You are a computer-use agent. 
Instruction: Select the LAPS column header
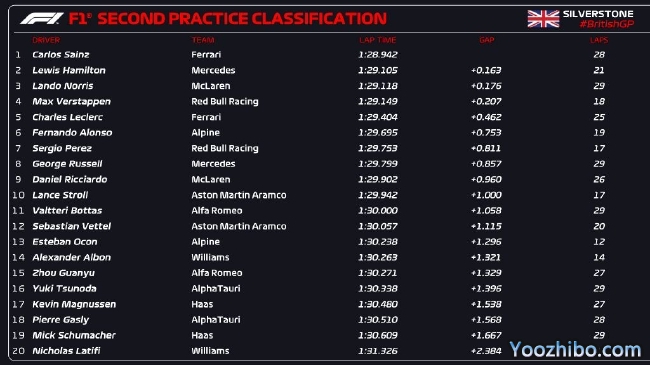click(x=599, y=40)
